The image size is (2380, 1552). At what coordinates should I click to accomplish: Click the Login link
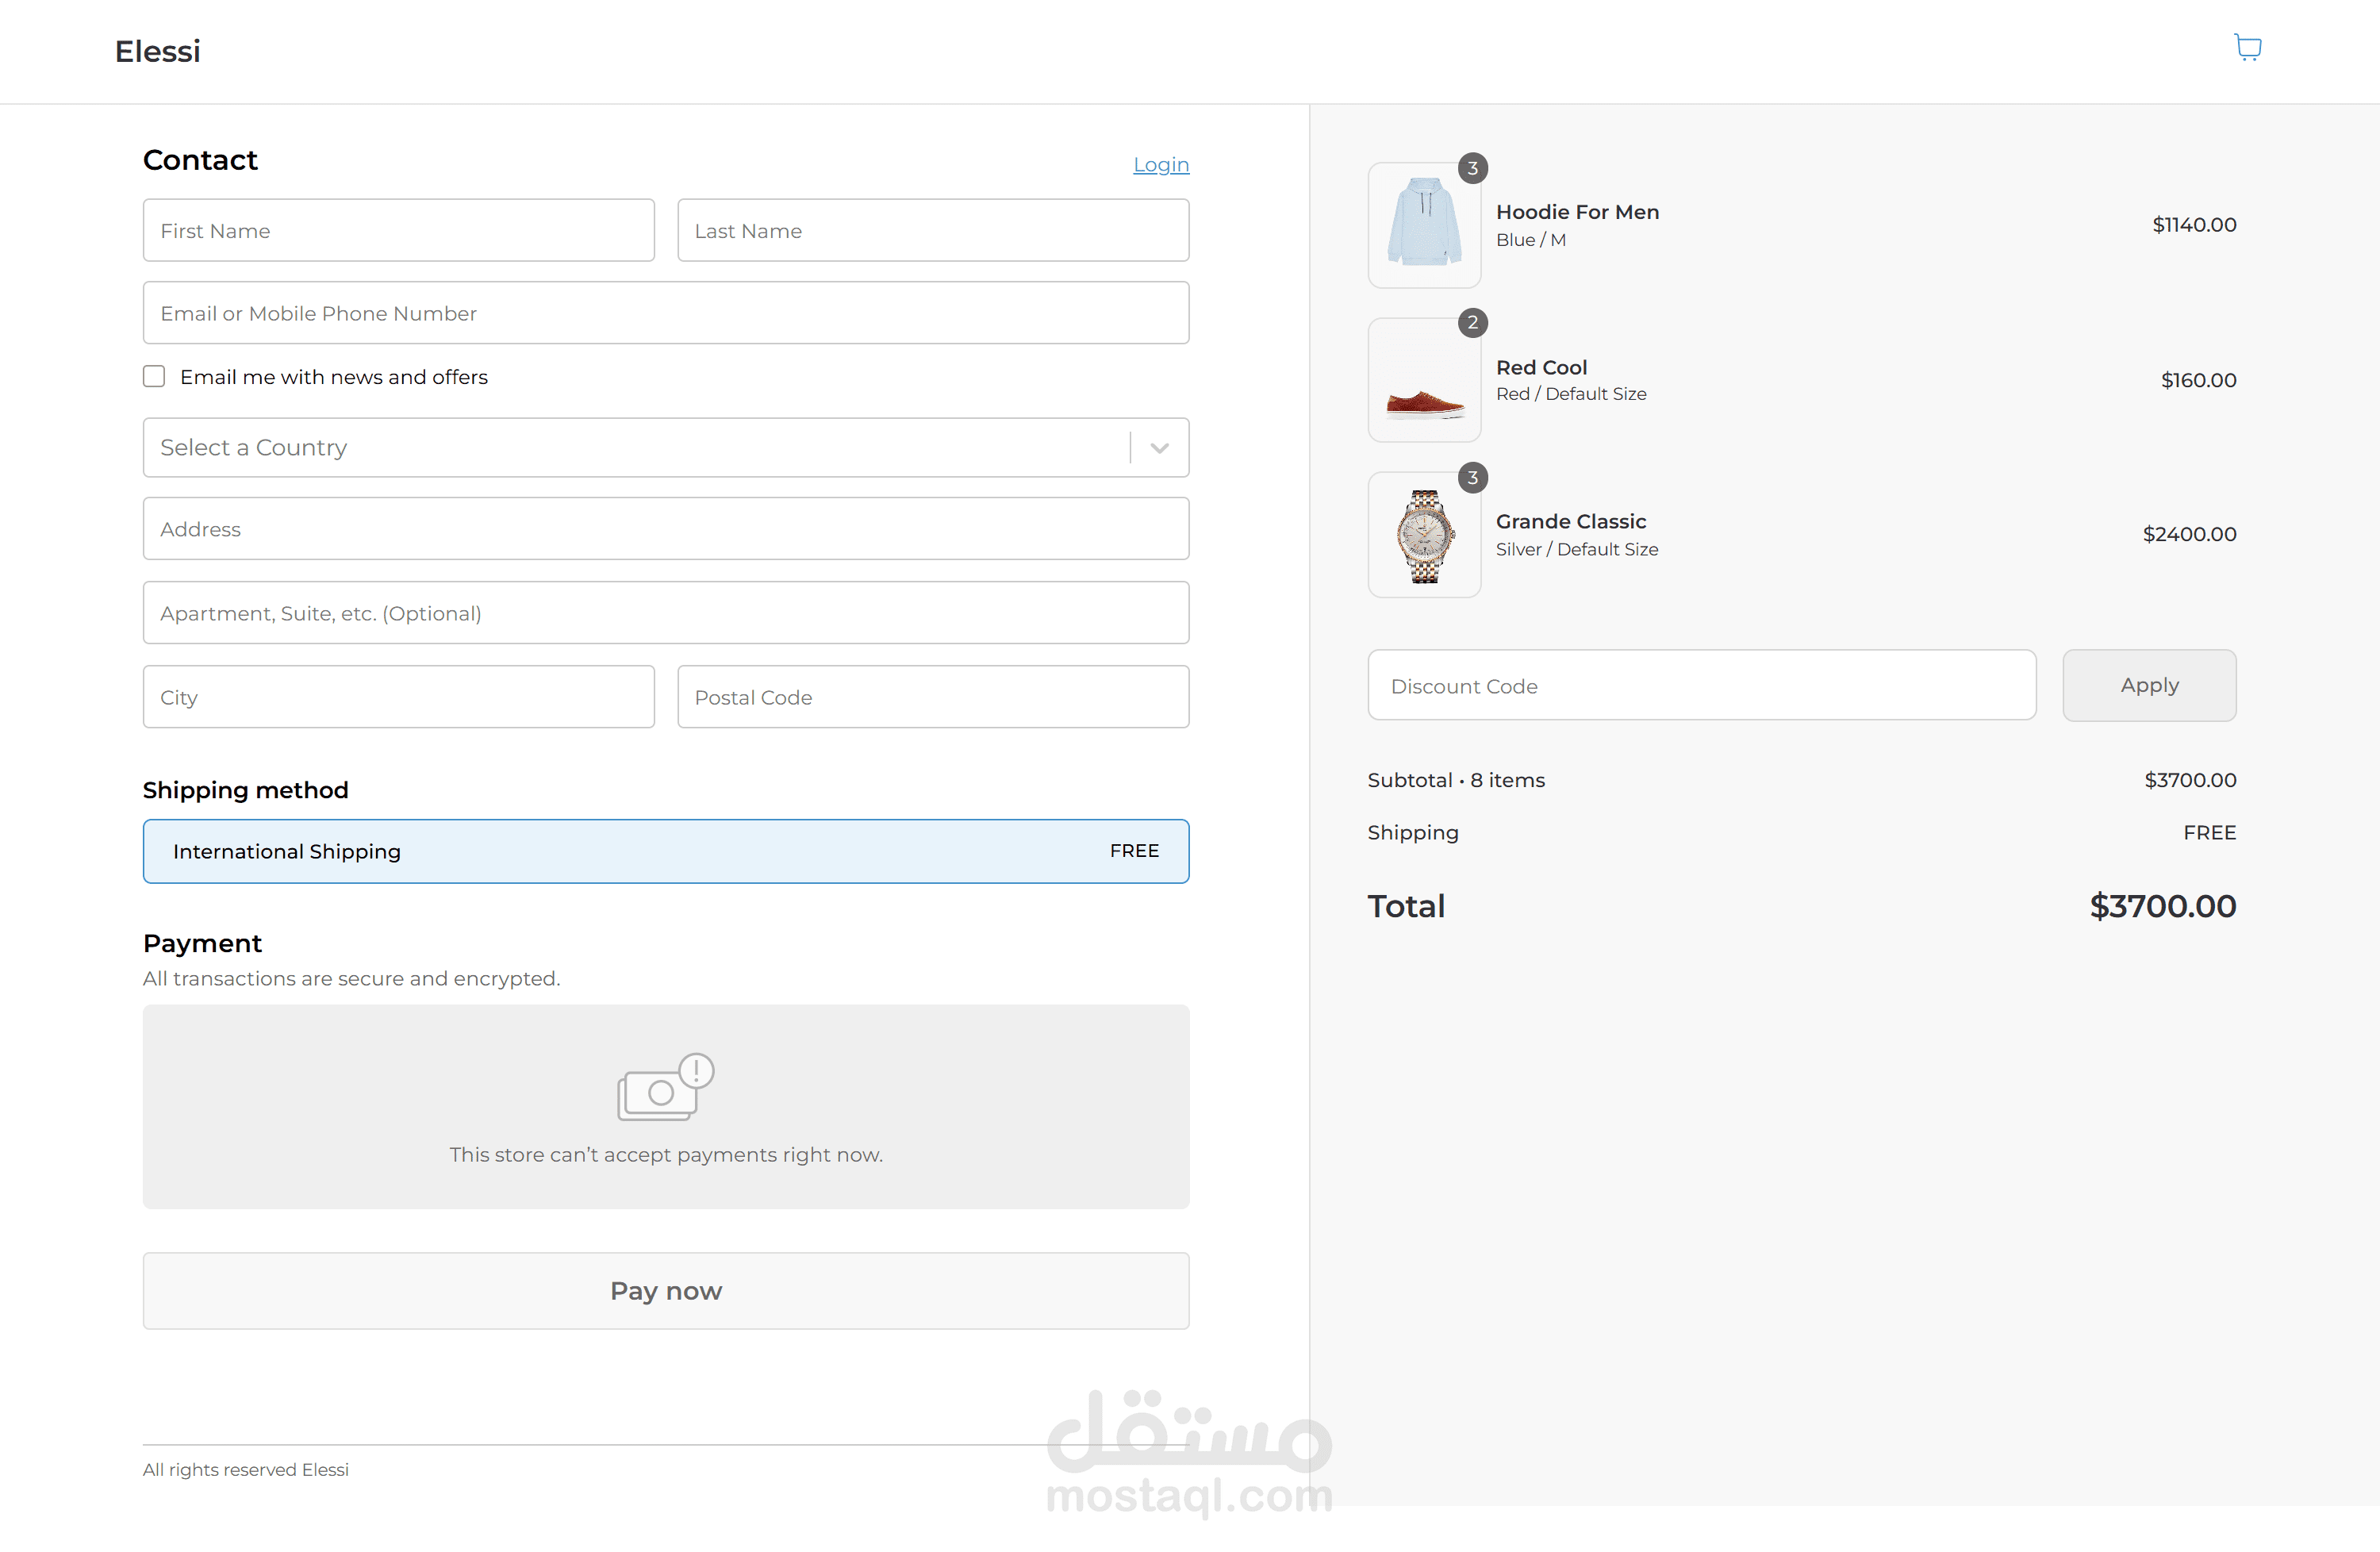click(1160, 164)
